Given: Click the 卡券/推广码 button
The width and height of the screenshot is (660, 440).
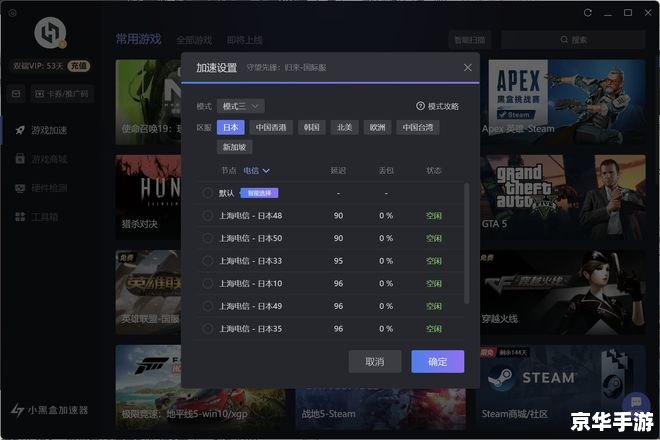Looking at the screenshot, I should click(62, 93).
